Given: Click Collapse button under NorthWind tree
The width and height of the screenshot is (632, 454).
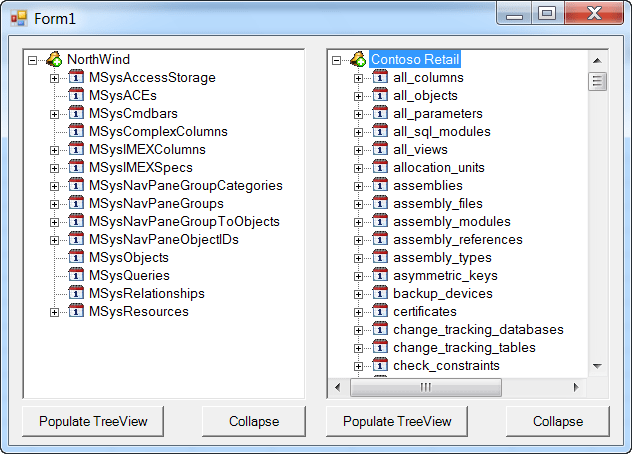Looking at the screenshot, I should 254,421.
